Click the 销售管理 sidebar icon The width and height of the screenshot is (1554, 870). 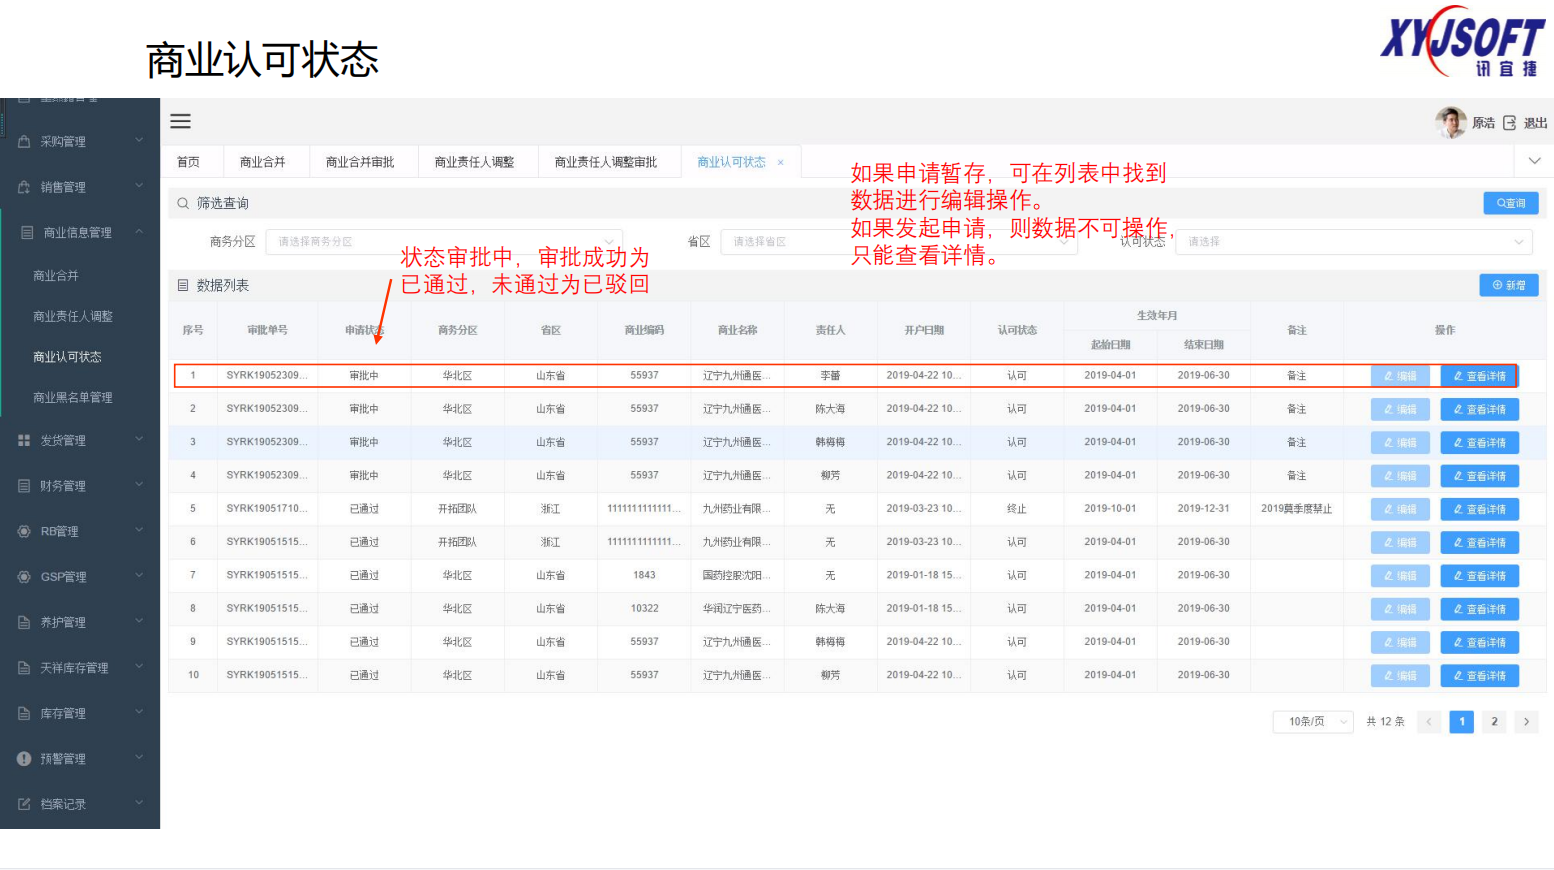24,187
